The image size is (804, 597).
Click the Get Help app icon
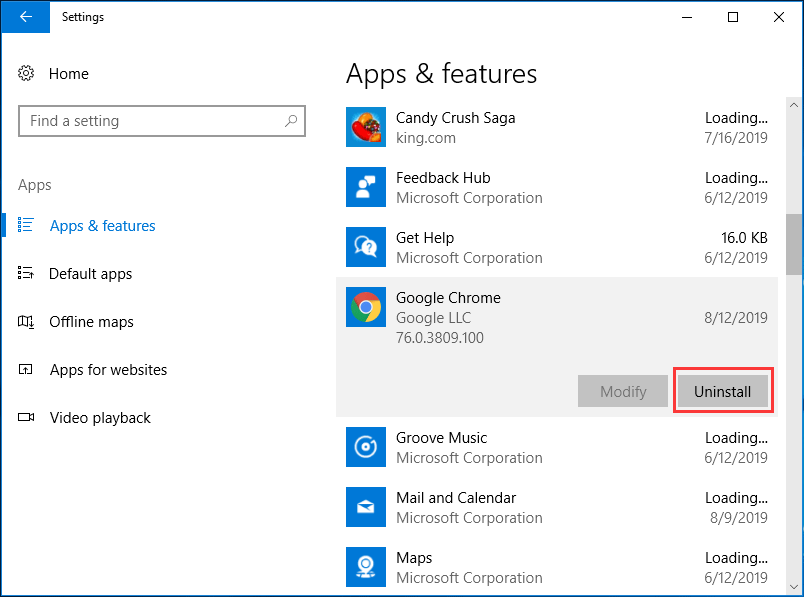[365, 247]
